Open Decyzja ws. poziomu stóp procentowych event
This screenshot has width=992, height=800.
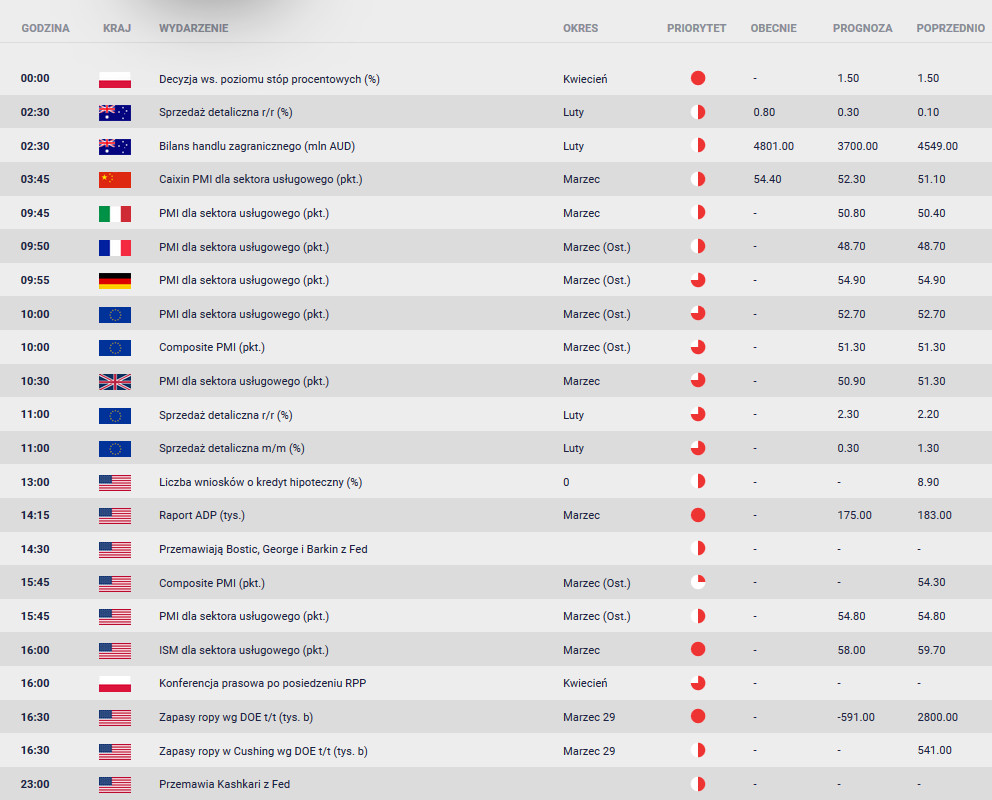click(x=269, y=78)
